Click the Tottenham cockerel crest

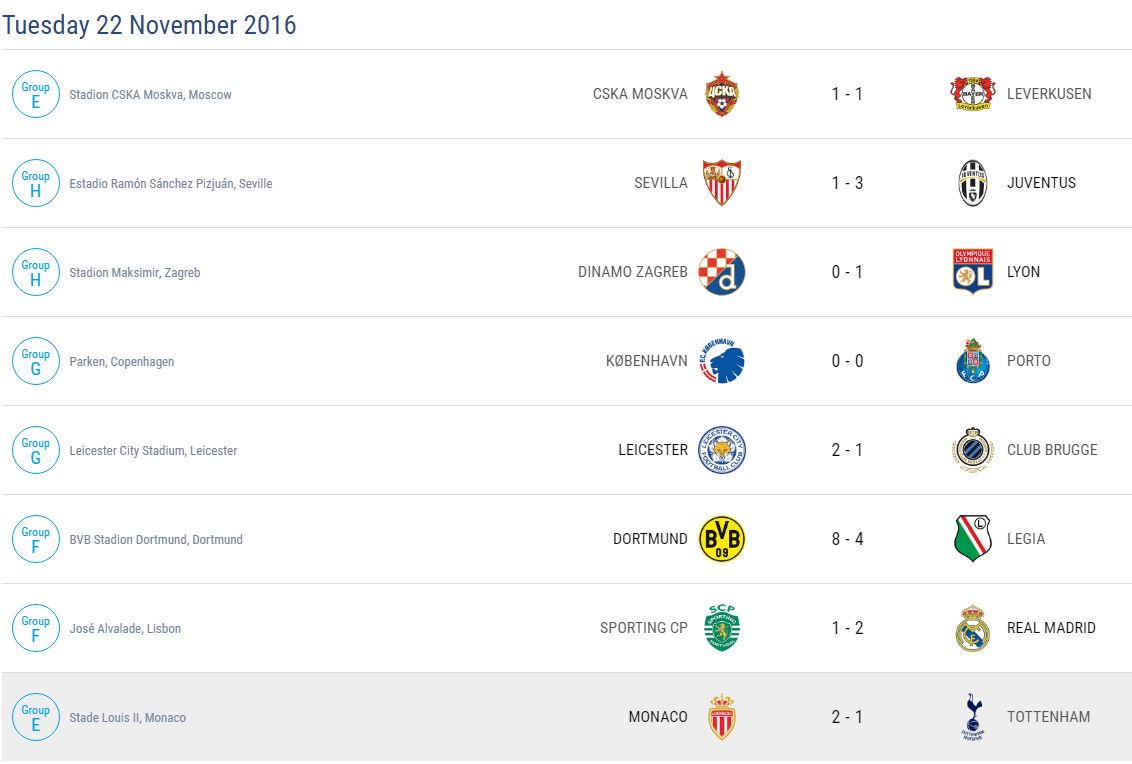click(x=972, y=717)
